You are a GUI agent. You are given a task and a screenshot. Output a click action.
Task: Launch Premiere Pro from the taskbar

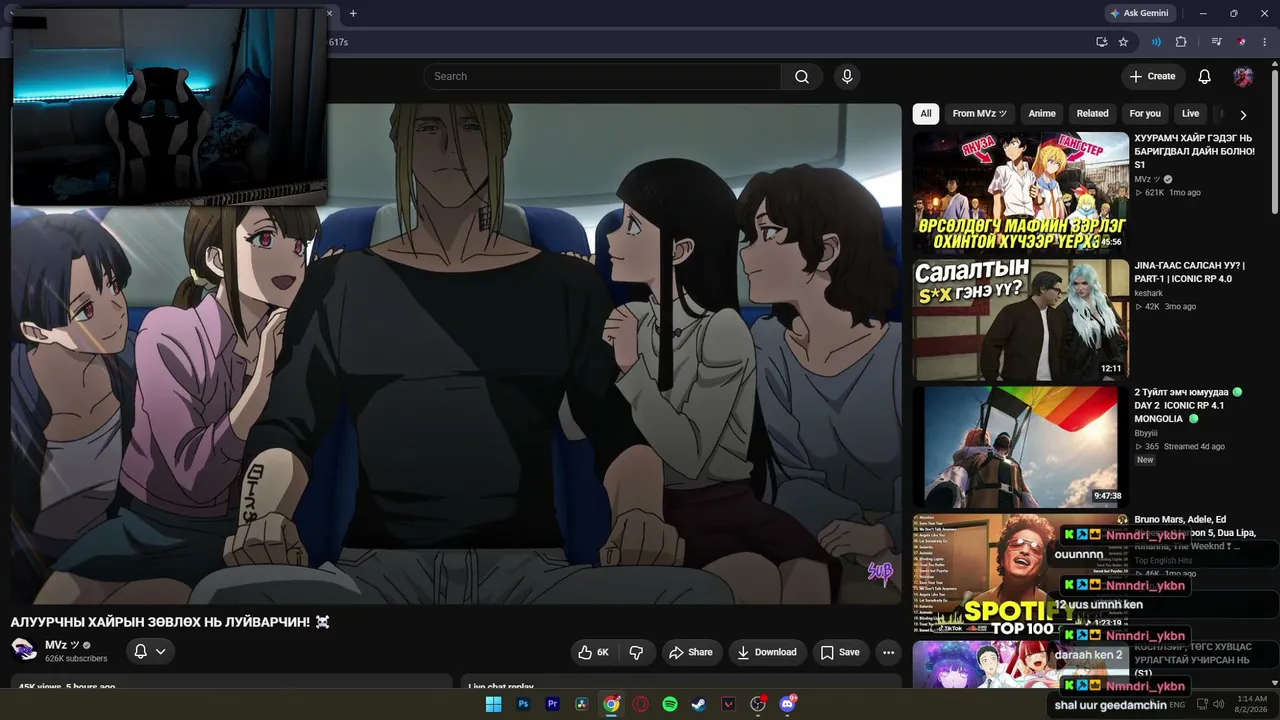552,704
